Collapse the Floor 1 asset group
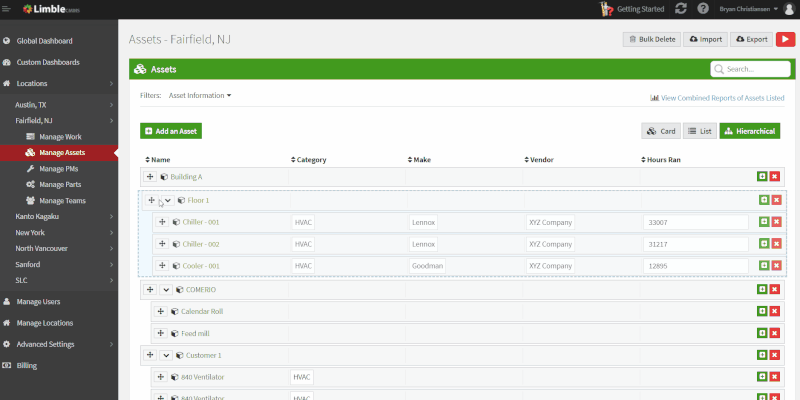This screenshot has width=800, height=400. (x=167, y=201)
